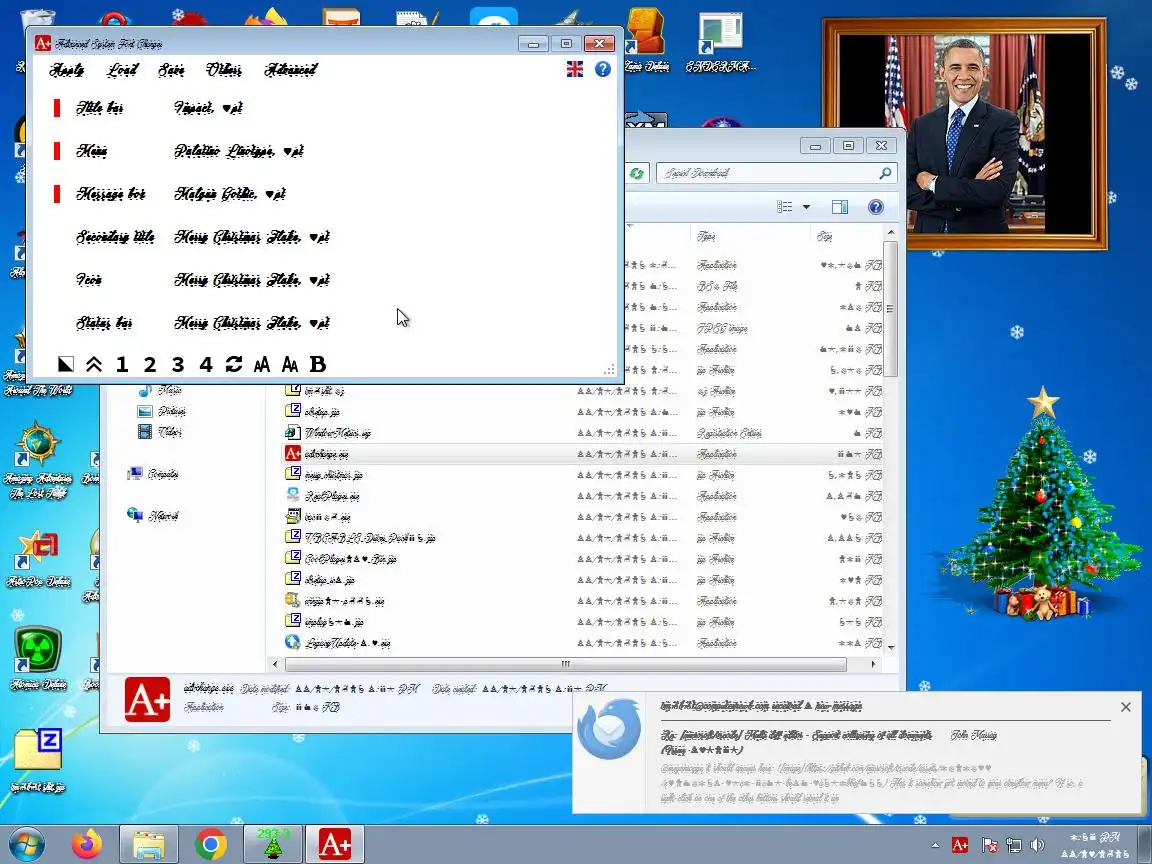The width and height of the screenshot is (1152, 864).
Task: Click Explorer vertical scrollbar thumb
Action: click(890, 309)
